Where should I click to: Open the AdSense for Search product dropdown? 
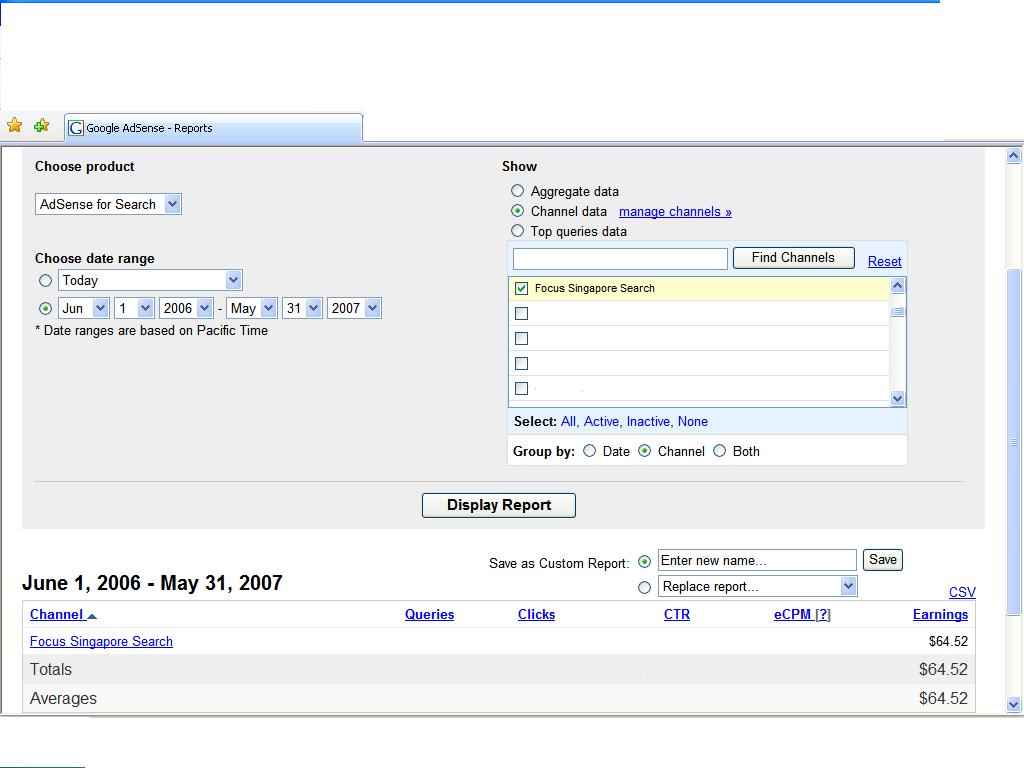(x=108, y=204)
